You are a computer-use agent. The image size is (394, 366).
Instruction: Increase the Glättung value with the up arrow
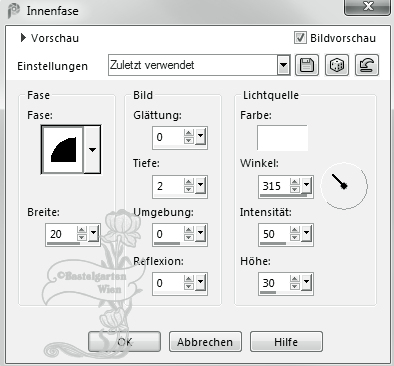189,133
